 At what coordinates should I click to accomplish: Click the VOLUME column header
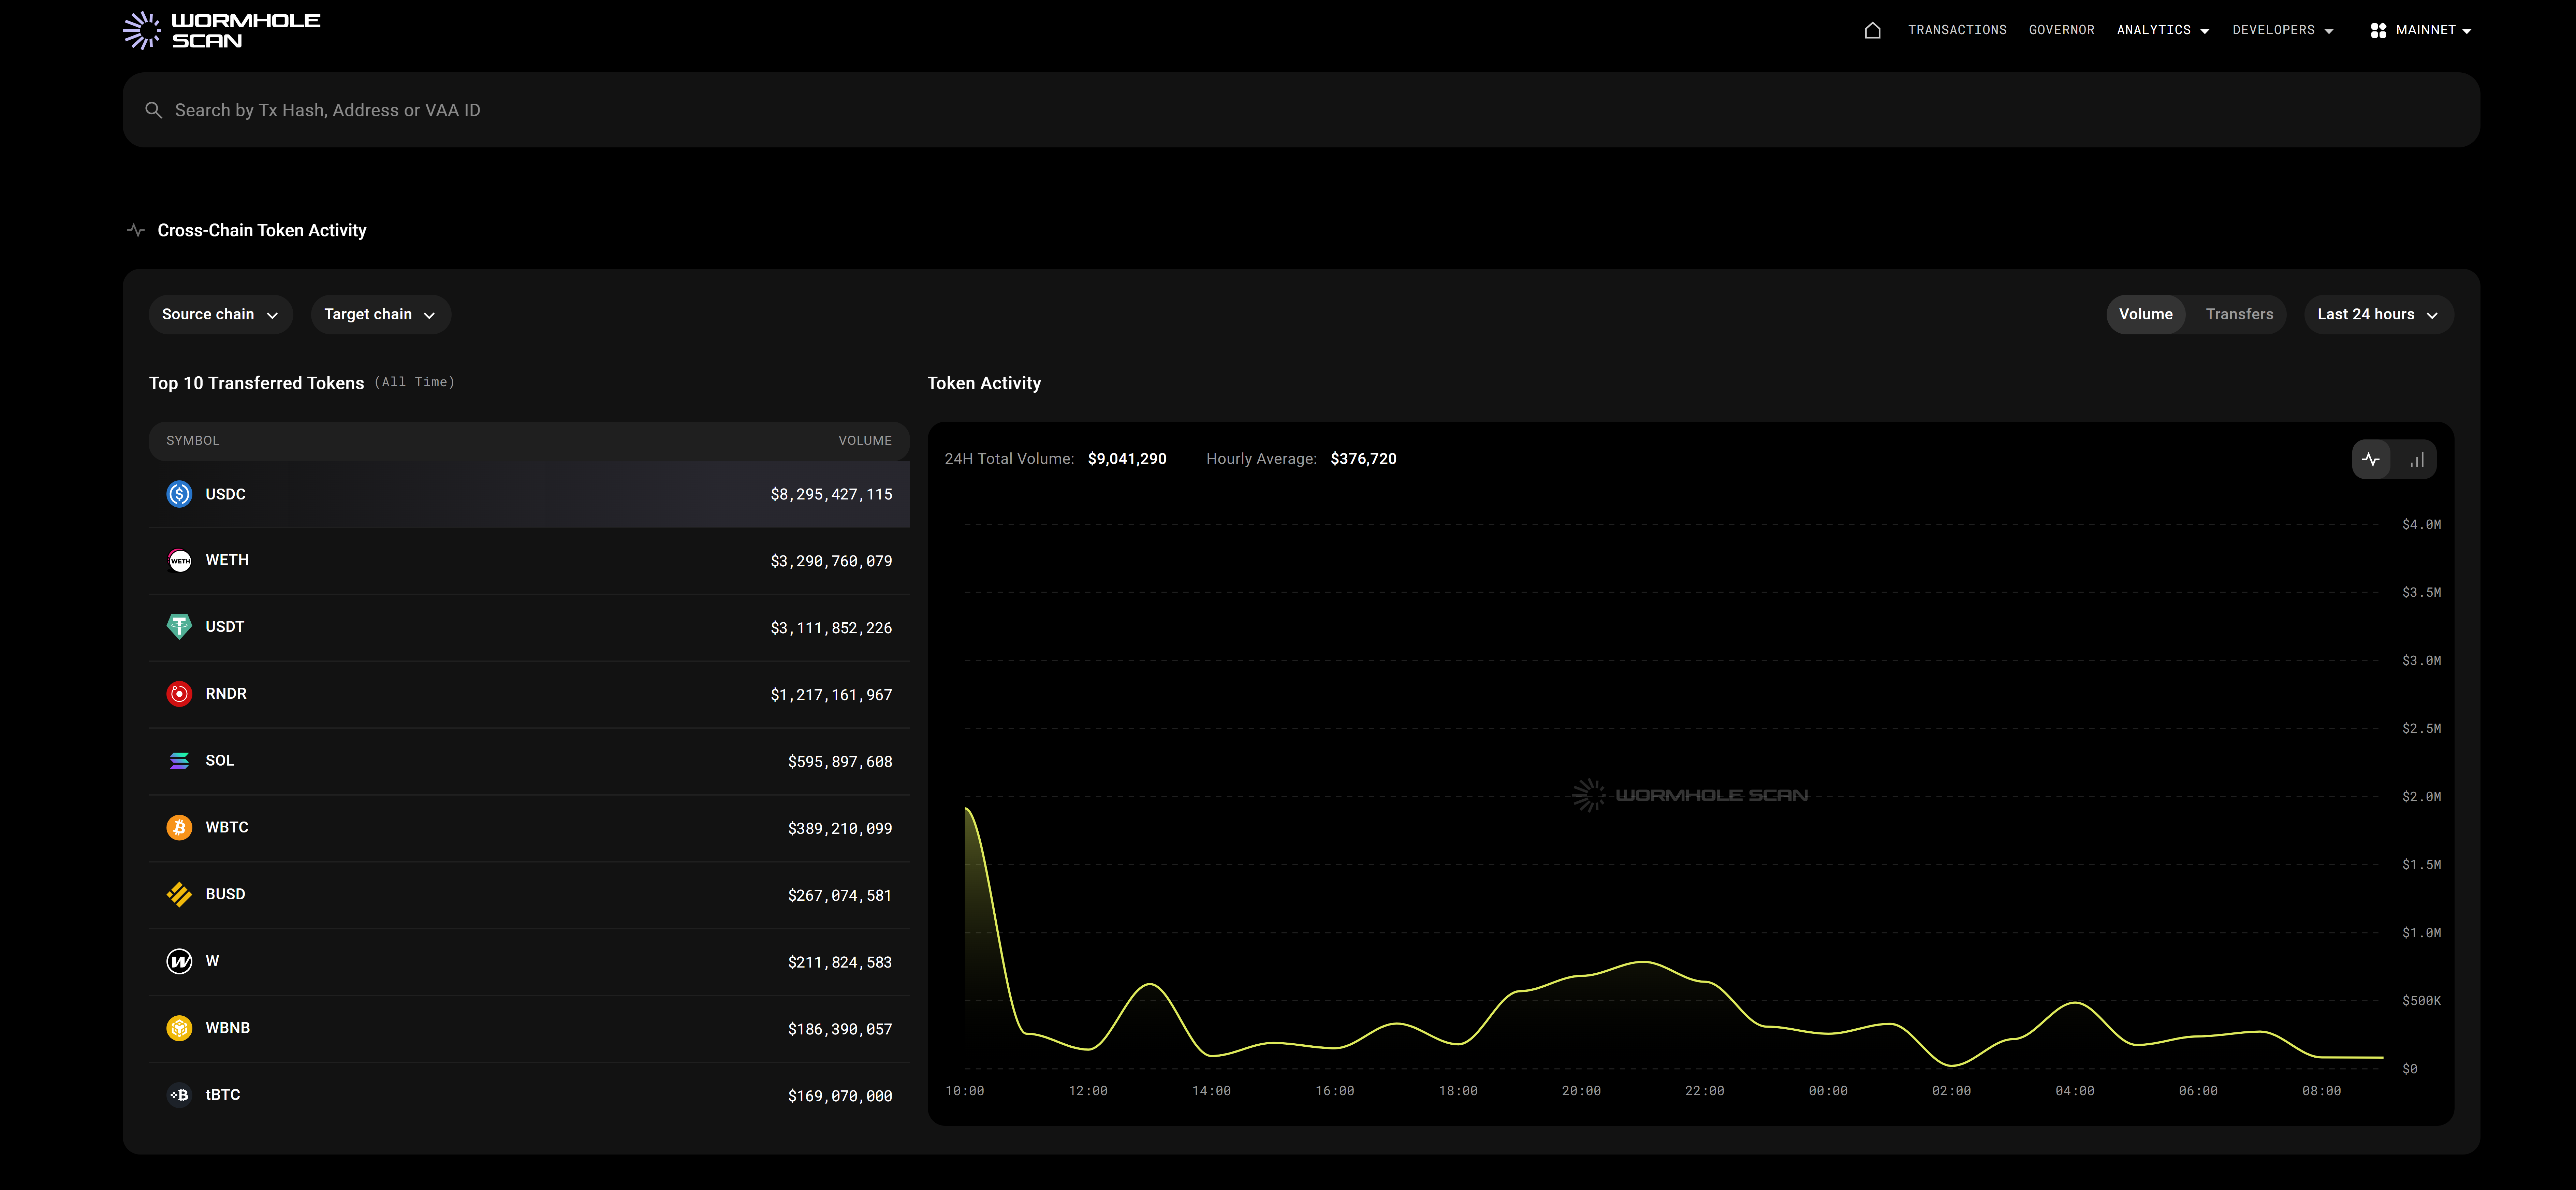[x=865, y=441]
